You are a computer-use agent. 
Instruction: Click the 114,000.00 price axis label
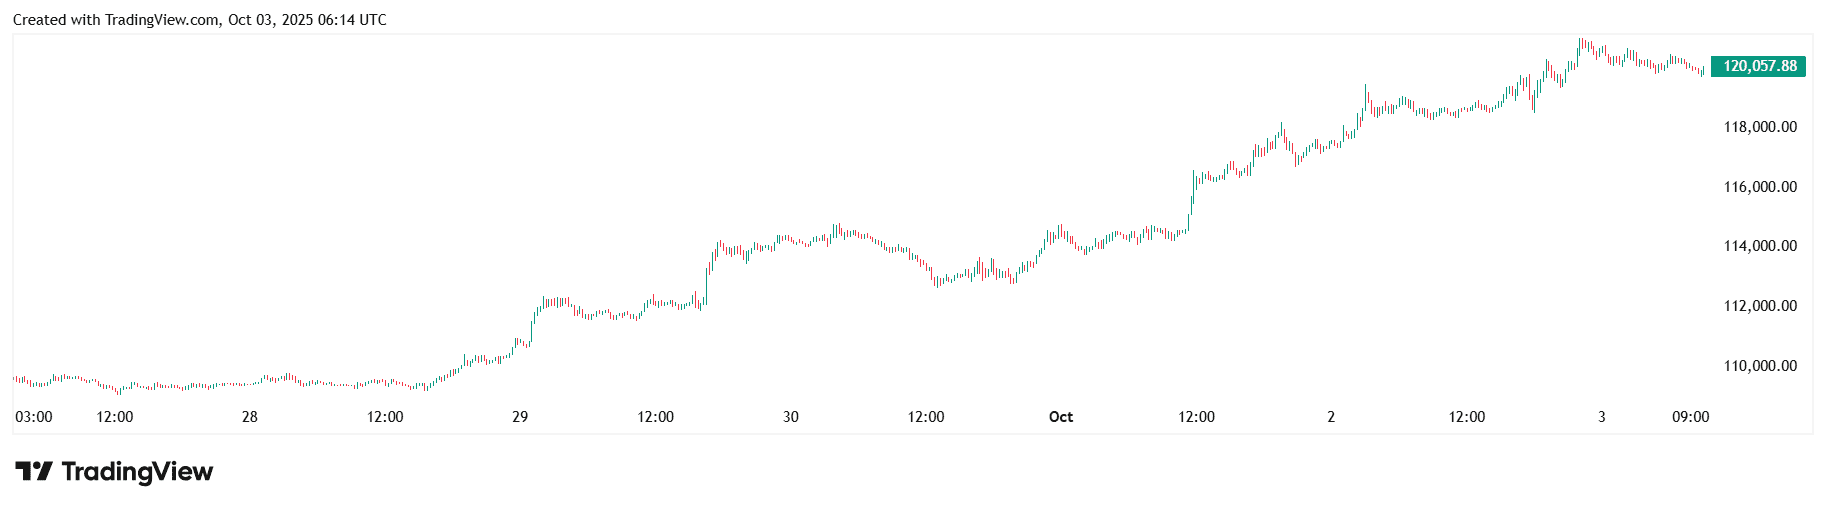[1759, 246]
